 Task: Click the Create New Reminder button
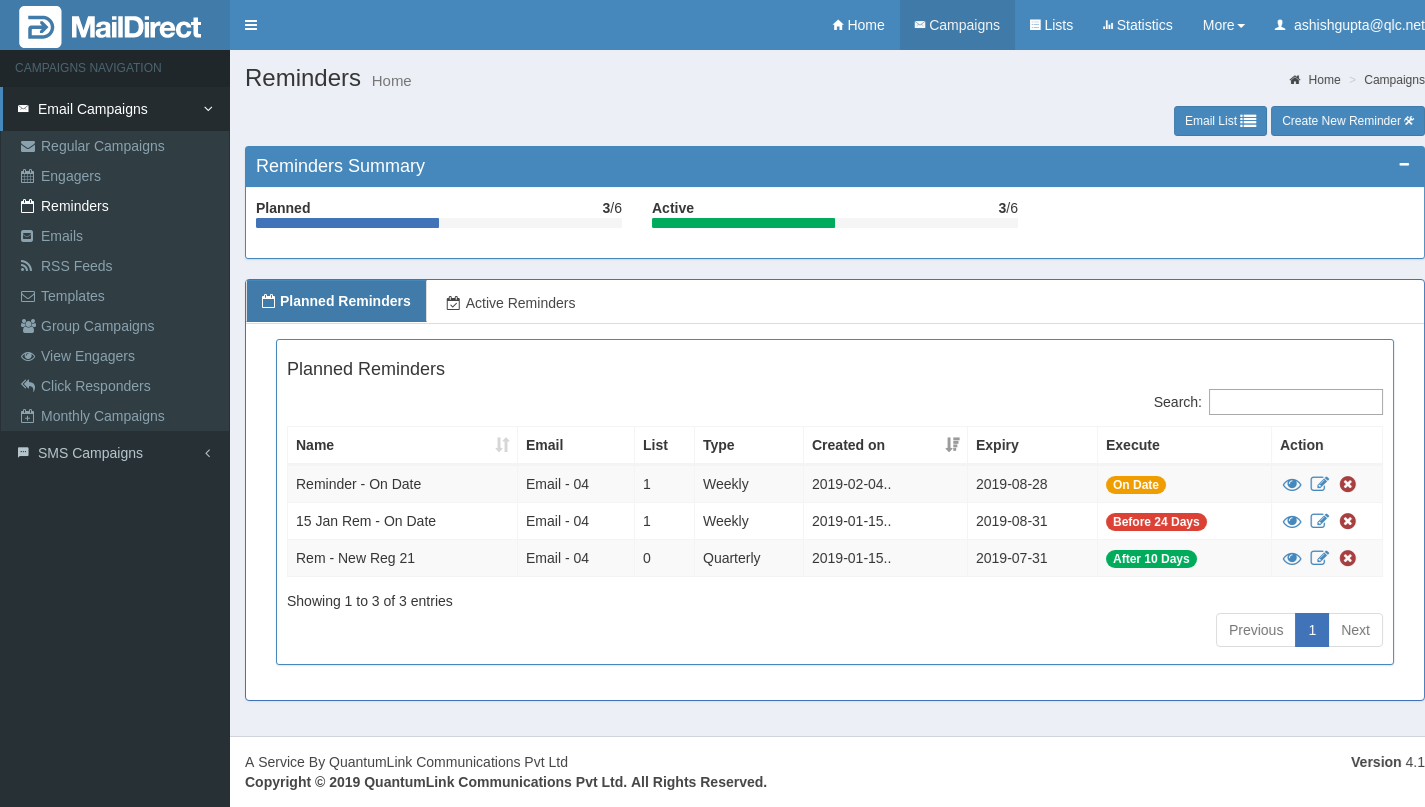pos(1347,121)
